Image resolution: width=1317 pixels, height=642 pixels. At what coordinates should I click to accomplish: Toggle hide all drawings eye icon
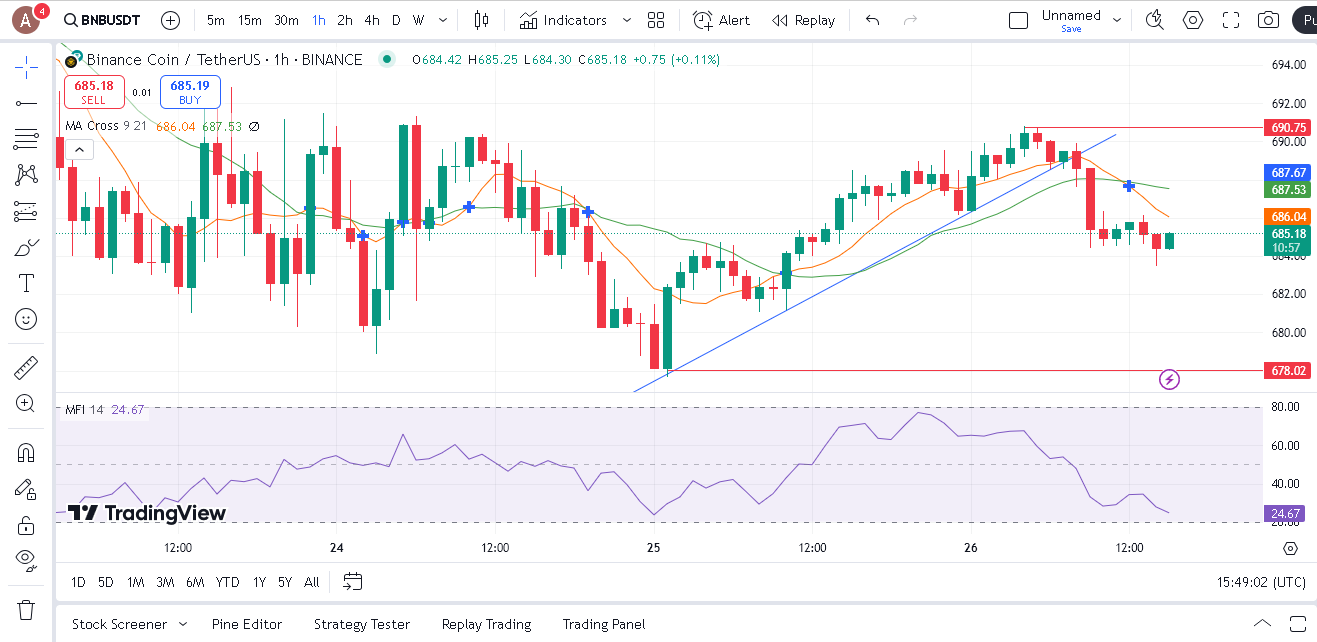click(x=26, y=559)
